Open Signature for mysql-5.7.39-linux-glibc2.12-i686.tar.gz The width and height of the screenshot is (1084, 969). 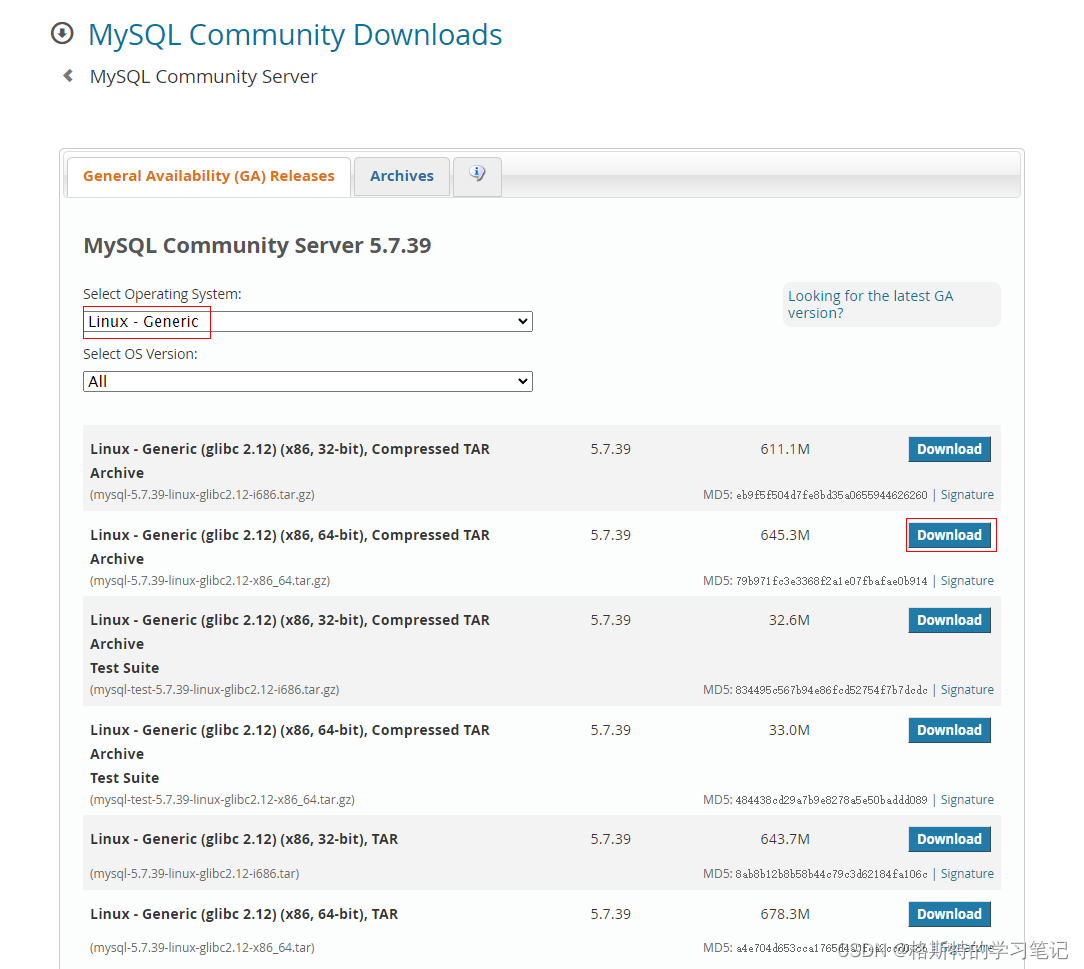point(967,495)
